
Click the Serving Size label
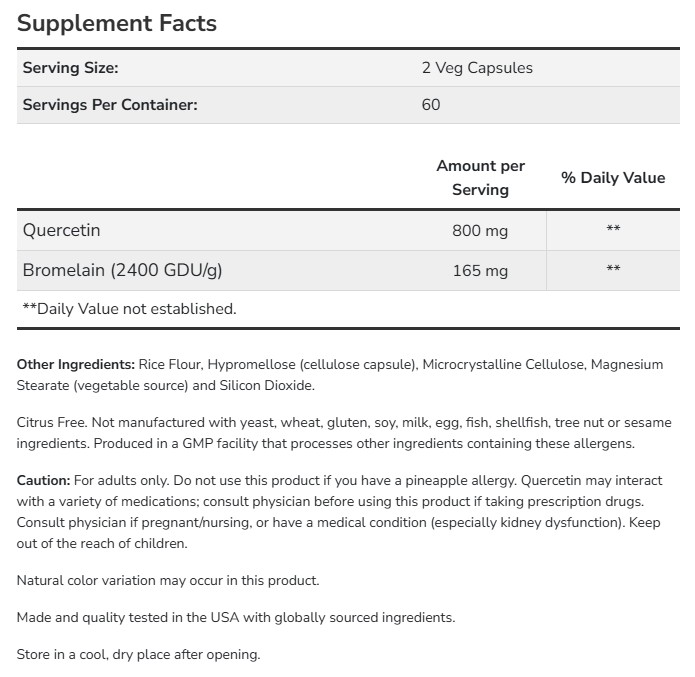[70, 68]
